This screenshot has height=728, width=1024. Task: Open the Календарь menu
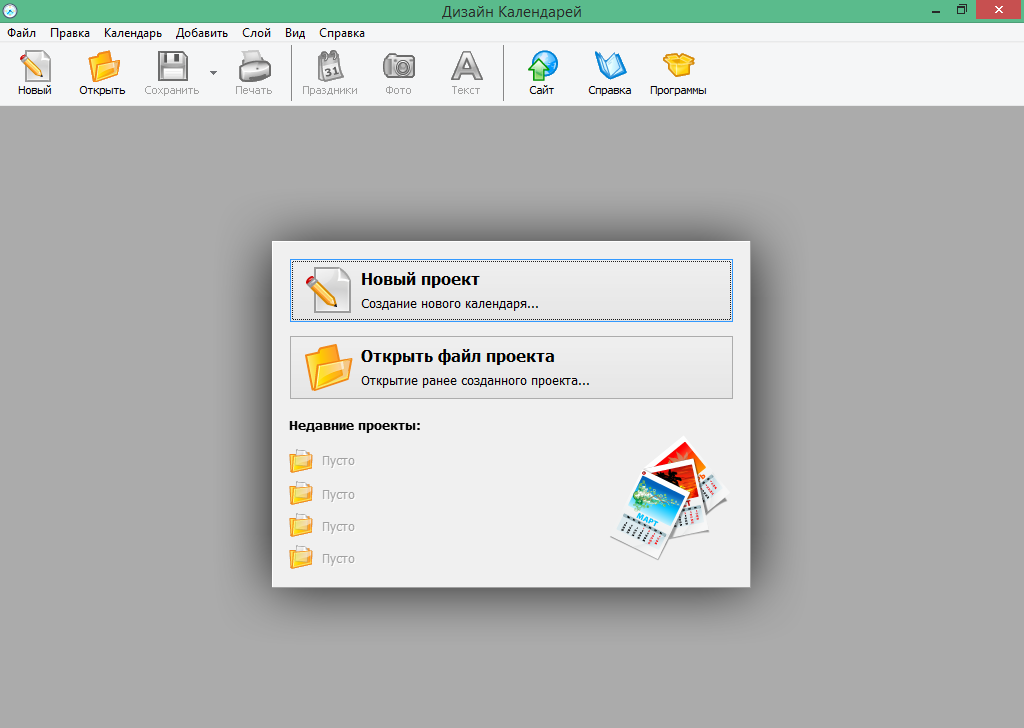[132, 33]
